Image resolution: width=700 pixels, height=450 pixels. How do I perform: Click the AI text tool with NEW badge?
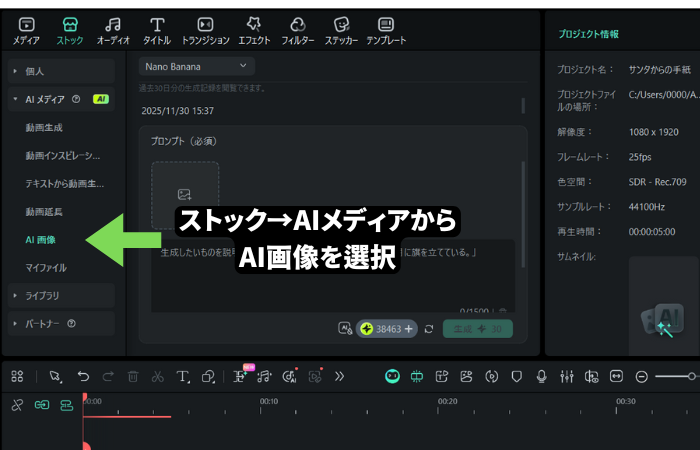[240, 376]
